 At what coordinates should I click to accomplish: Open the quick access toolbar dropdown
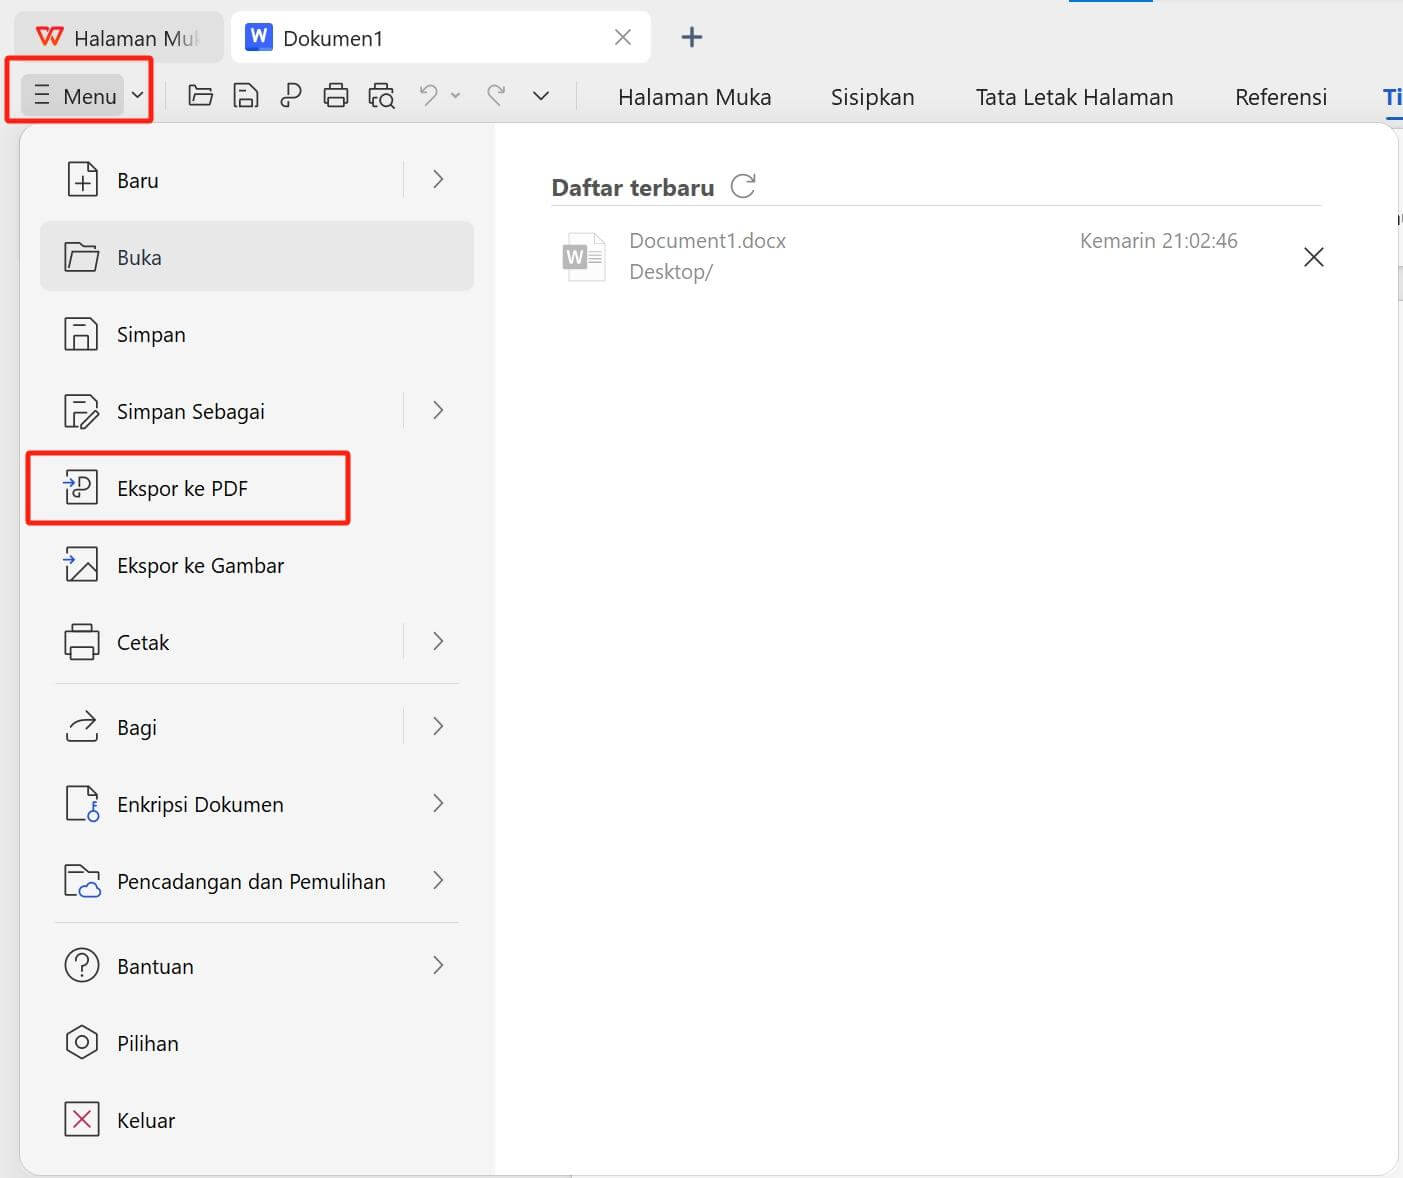[x=541, y=96]
